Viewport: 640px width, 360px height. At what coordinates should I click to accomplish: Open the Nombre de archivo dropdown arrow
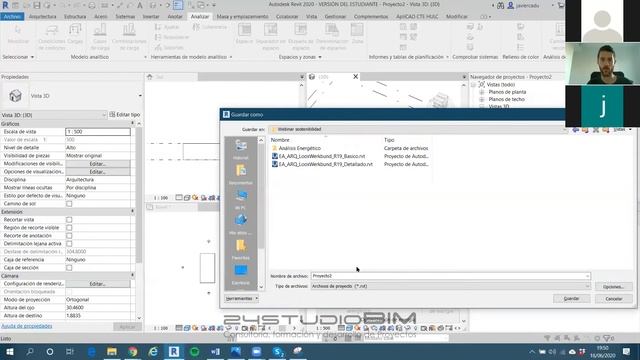pyautogui.click(x=587, y=276)
